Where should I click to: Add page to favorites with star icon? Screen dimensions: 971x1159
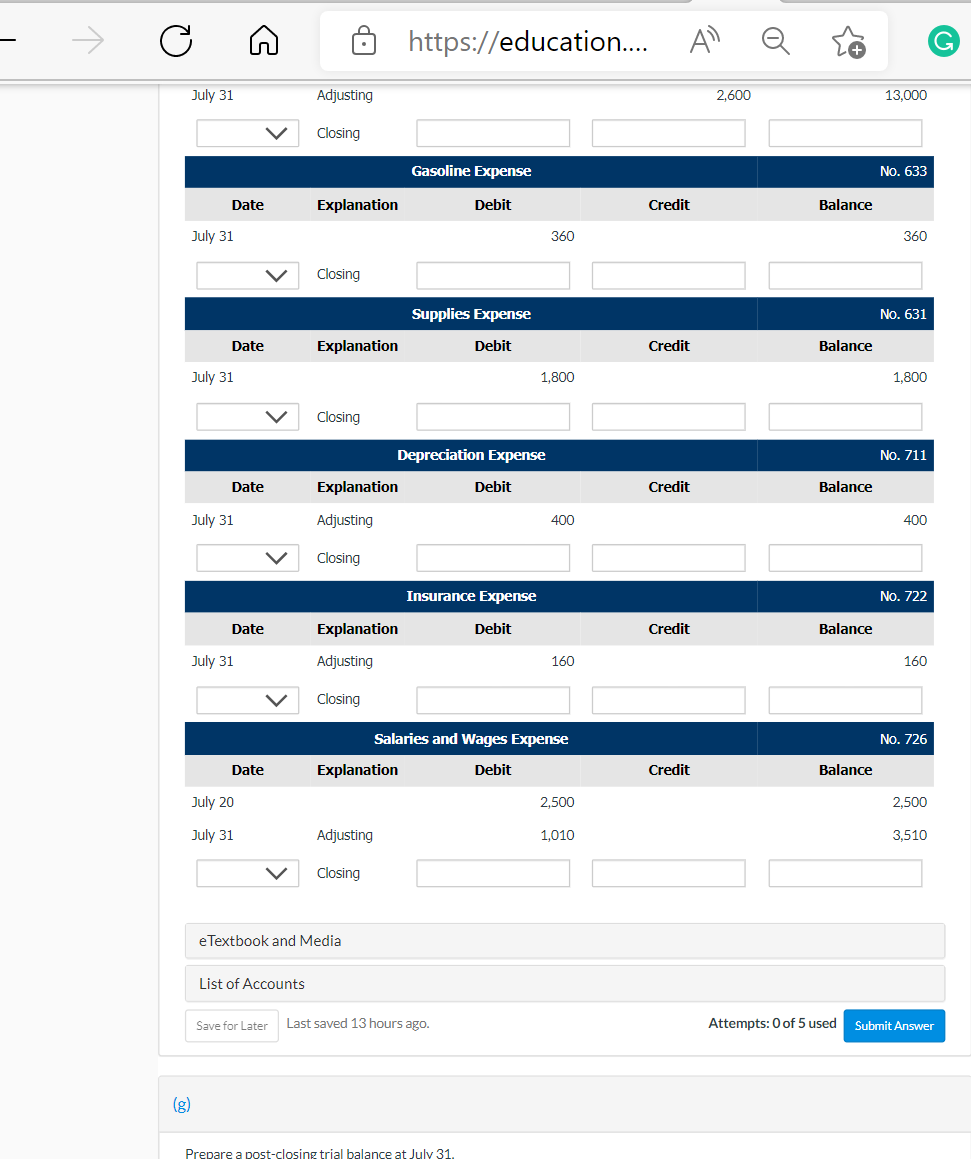pyautogui.click(x=849, y=41)
